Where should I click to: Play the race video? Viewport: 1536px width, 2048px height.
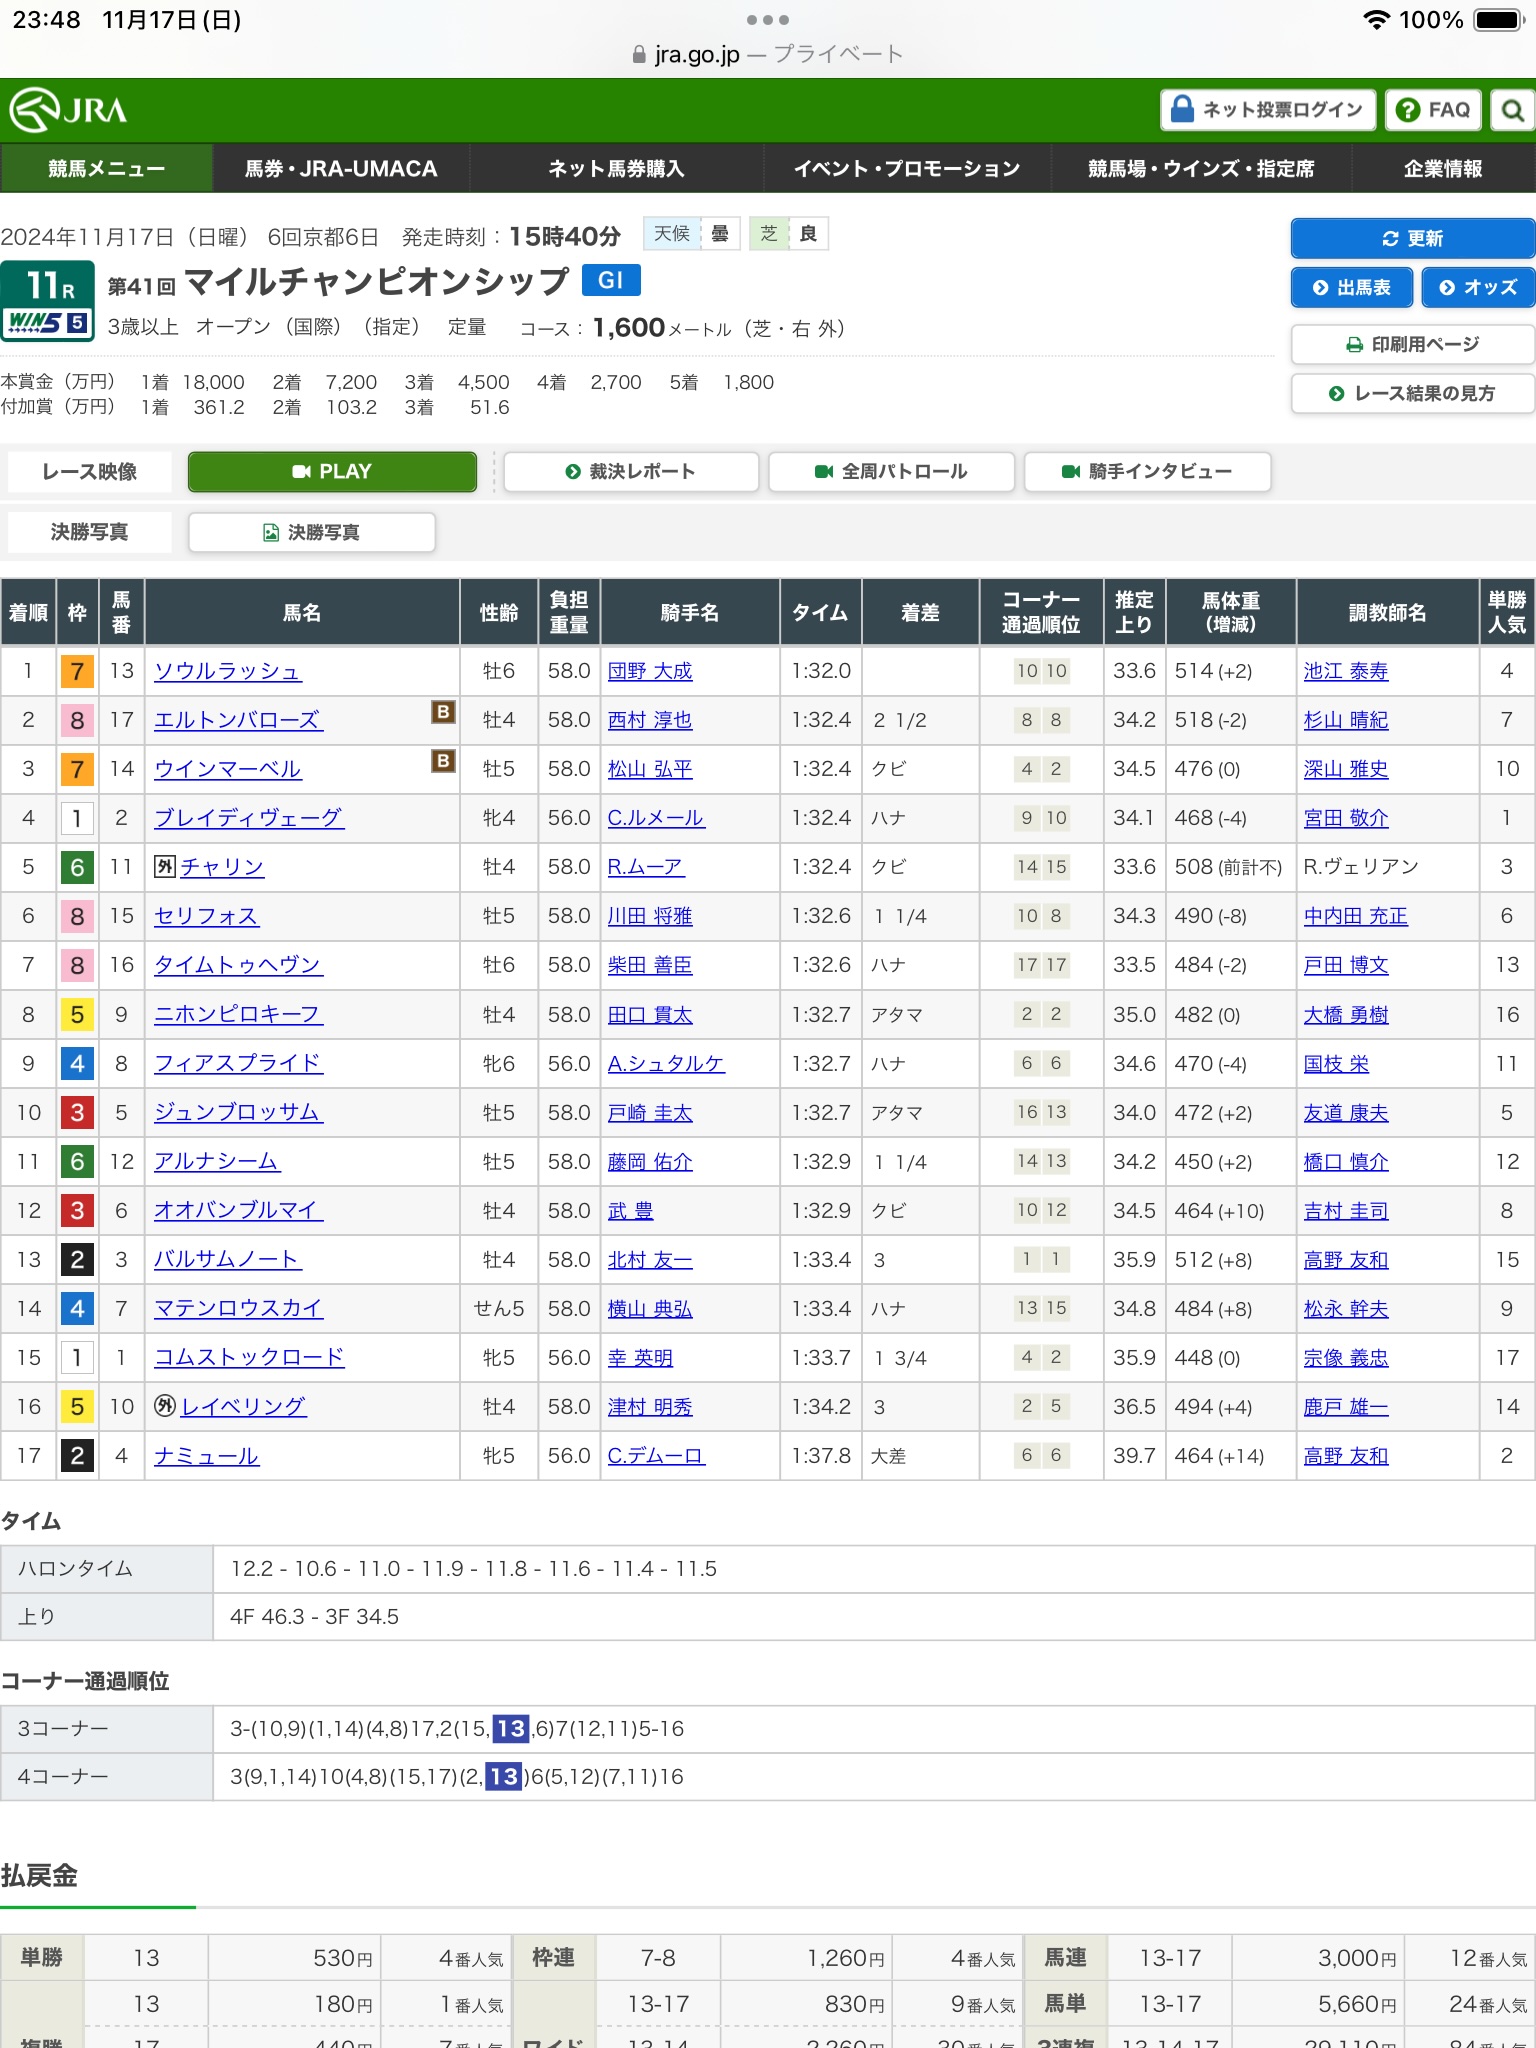coord(332,471)
